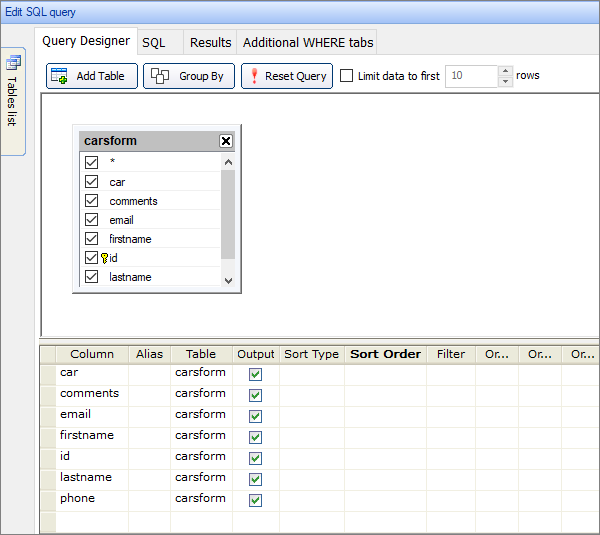
Task: Toggle the email field checkbox in carsform
Action: tap(92, 220)
